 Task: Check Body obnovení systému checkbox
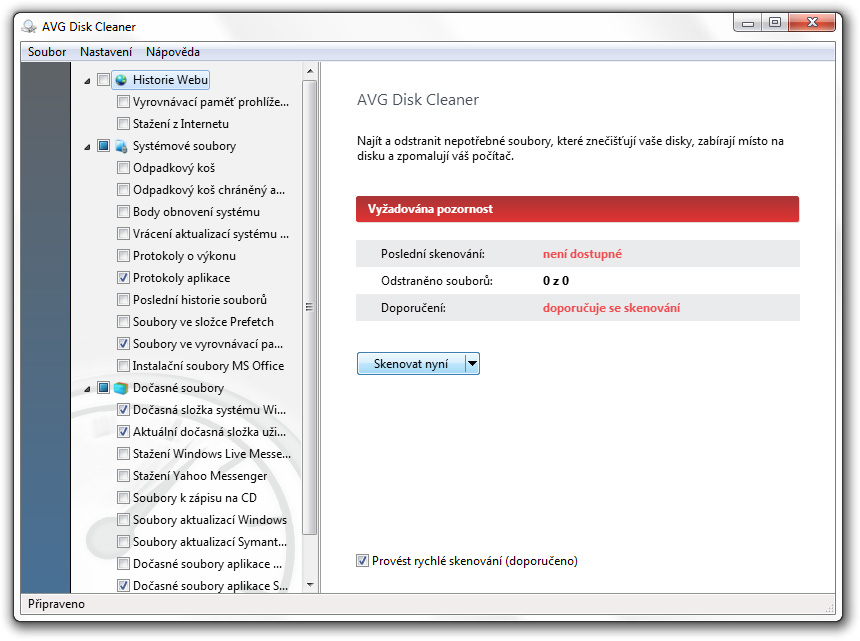[x=123, y=212]
